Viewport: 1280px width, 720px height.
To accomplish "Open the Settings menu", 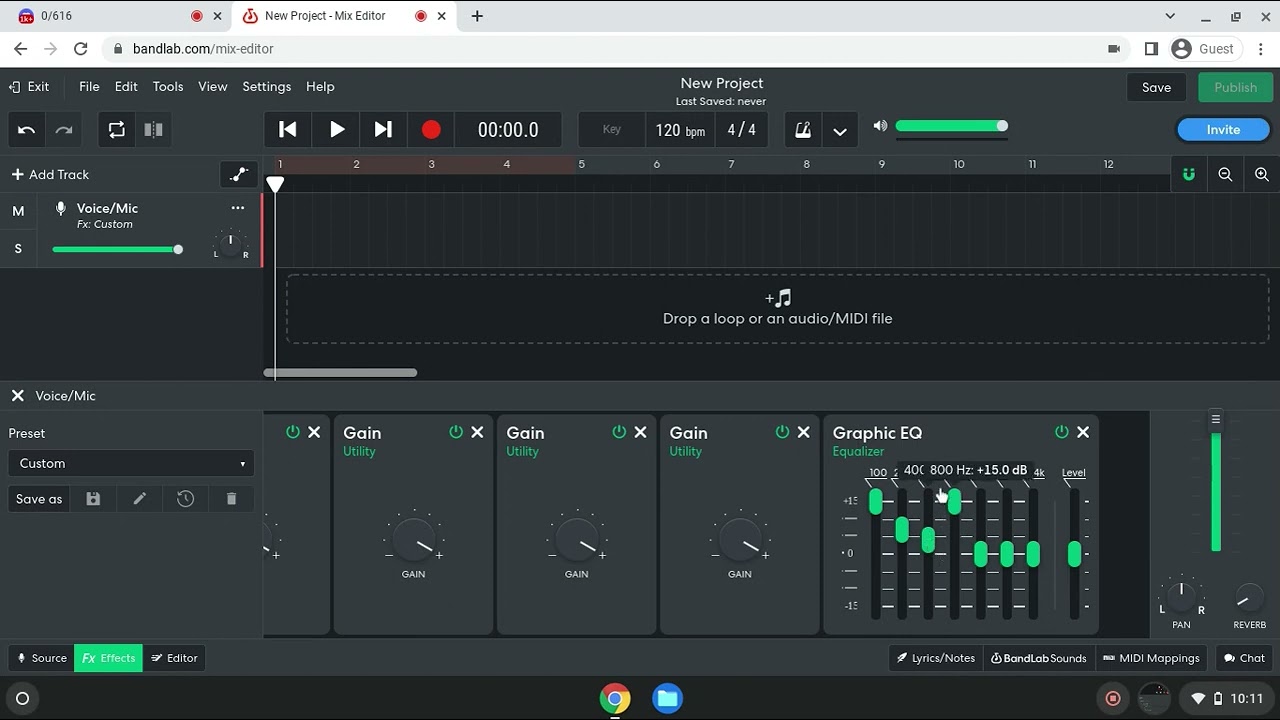I will pyautogui.click(x=267, y=87).
